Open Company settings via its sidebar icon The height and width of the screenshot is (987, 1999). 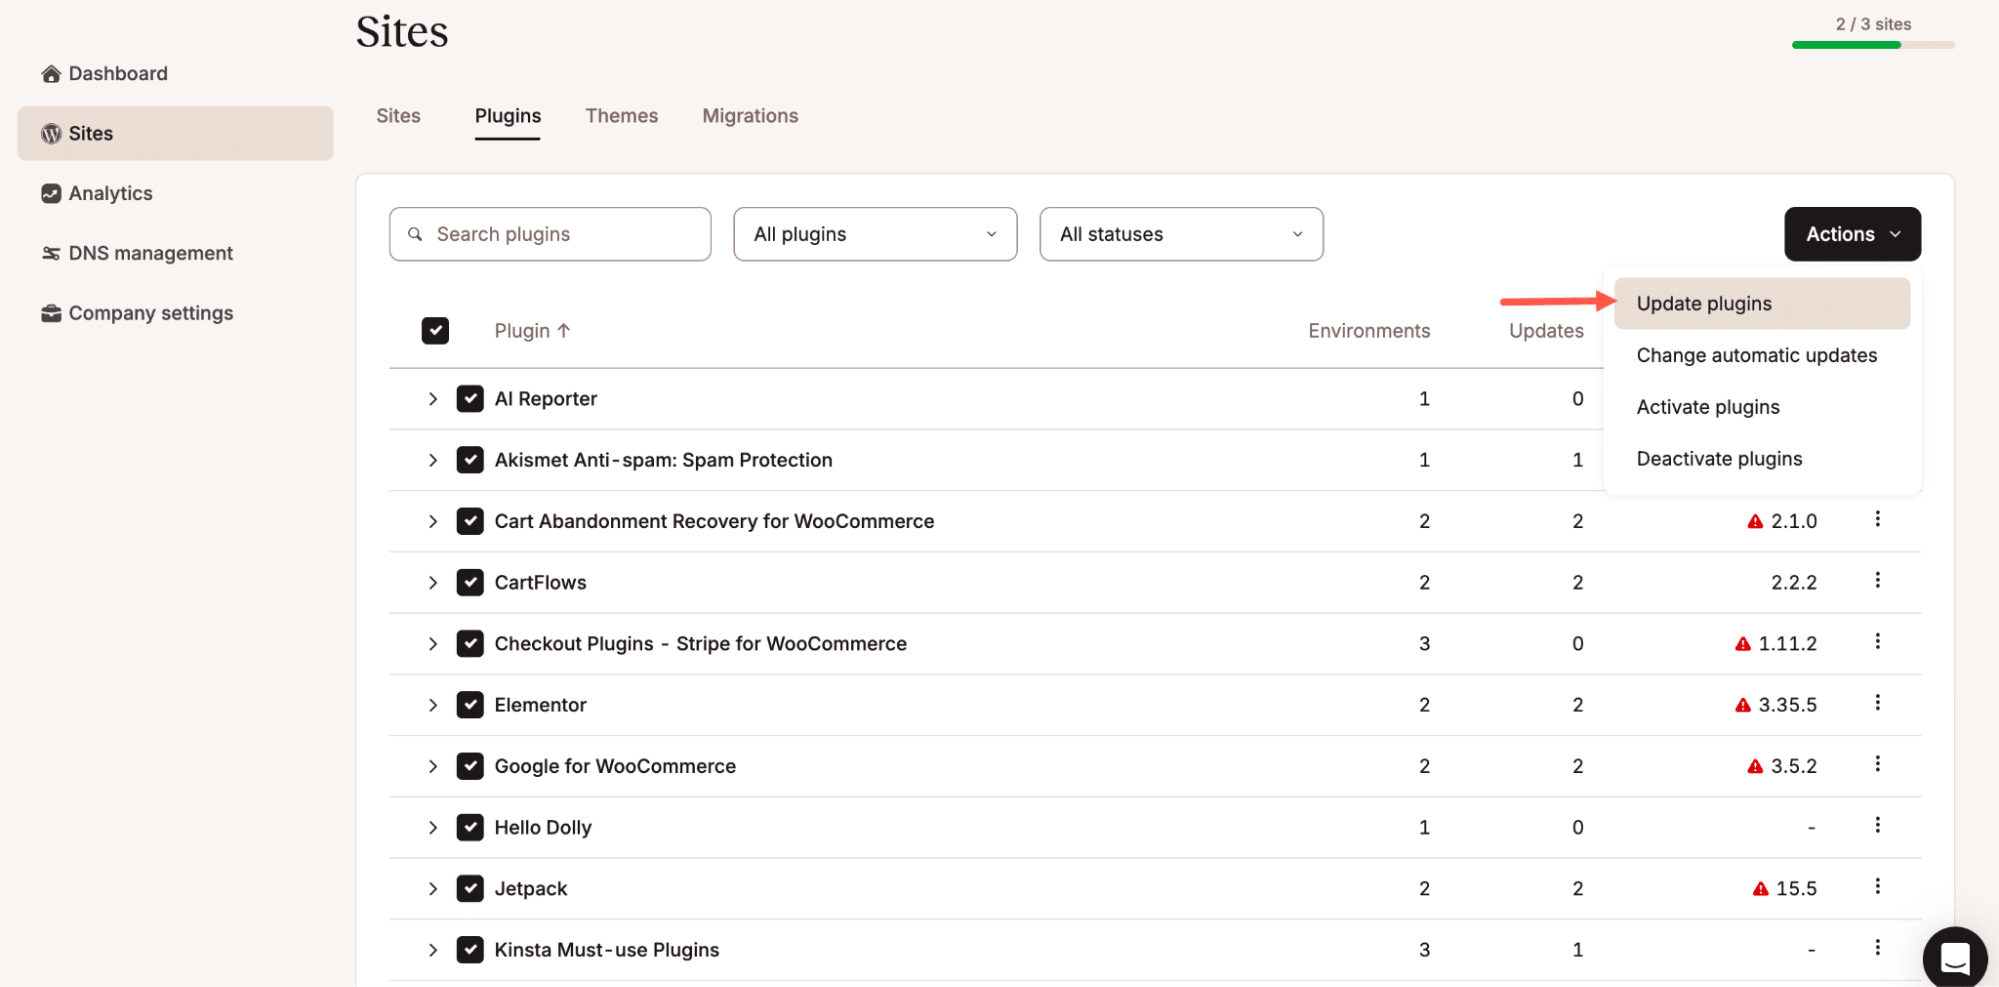51,312
